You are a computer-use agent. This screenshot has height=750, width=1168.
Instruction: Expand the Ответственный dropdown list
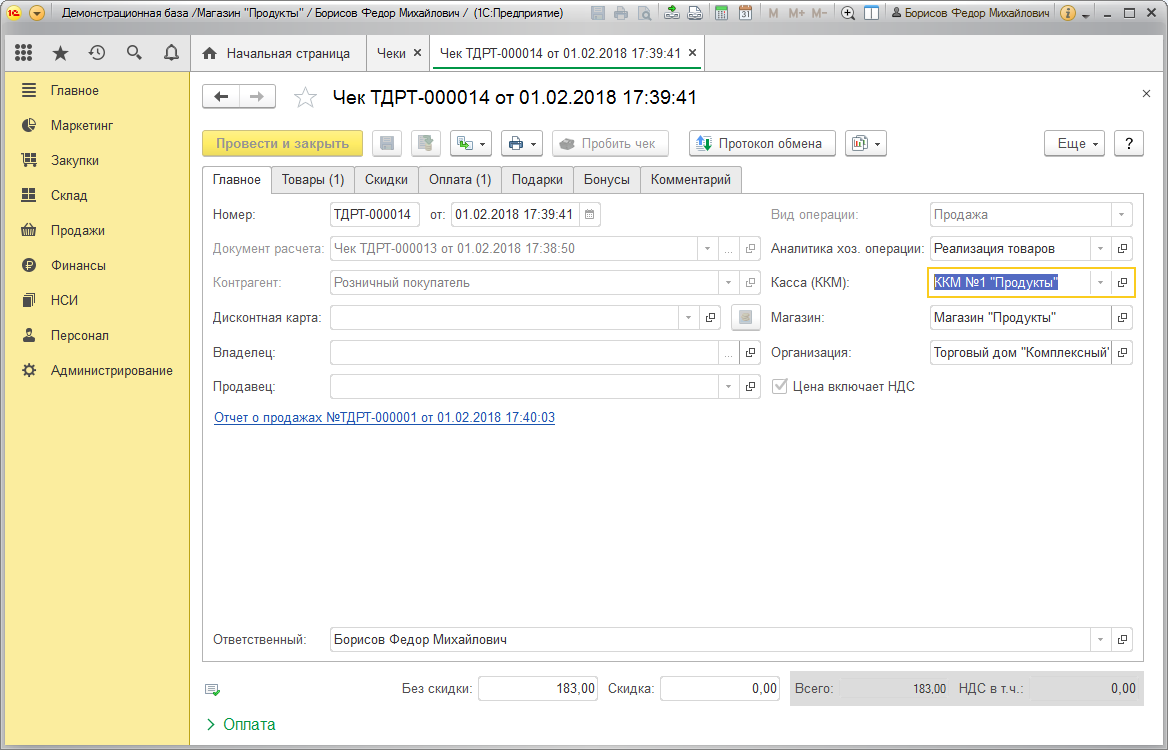click(x=1100, y=640)
